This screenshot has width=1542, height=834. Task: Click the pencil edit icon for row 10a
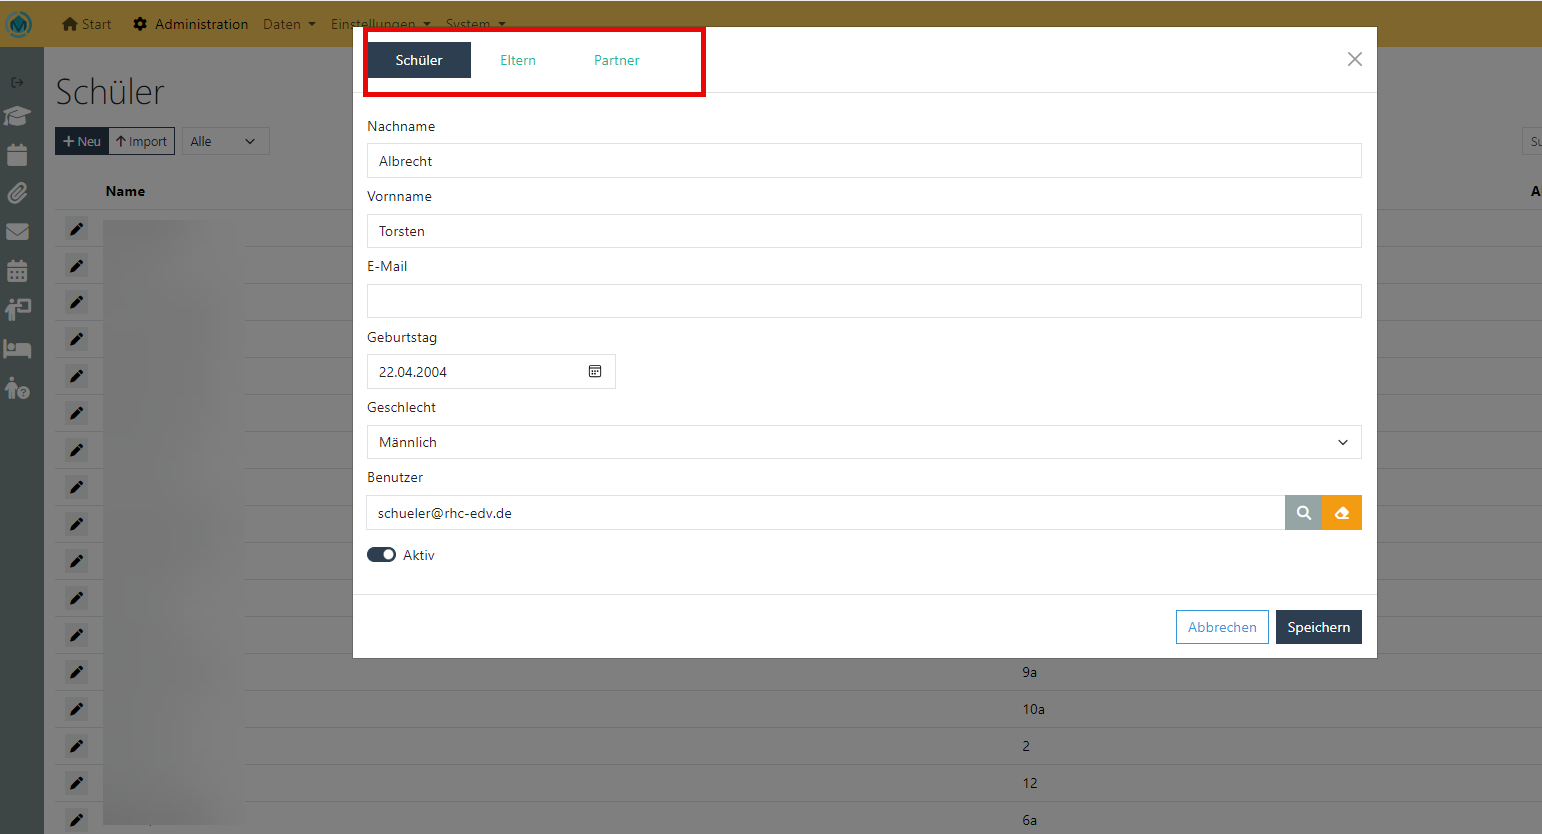click(77, 709)
